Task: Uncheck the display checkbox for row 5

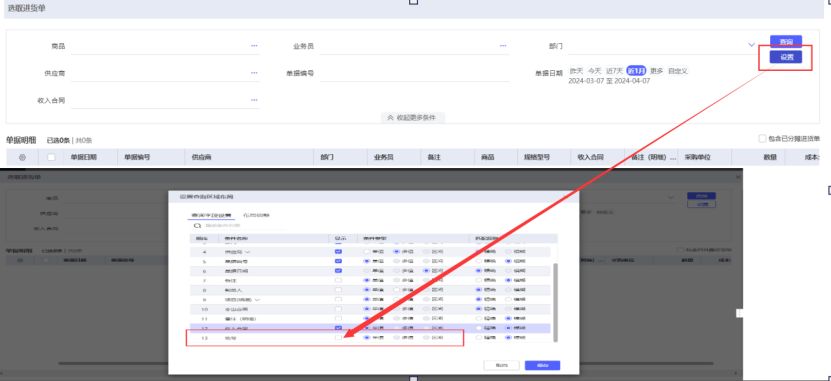Action: [338, 261]
